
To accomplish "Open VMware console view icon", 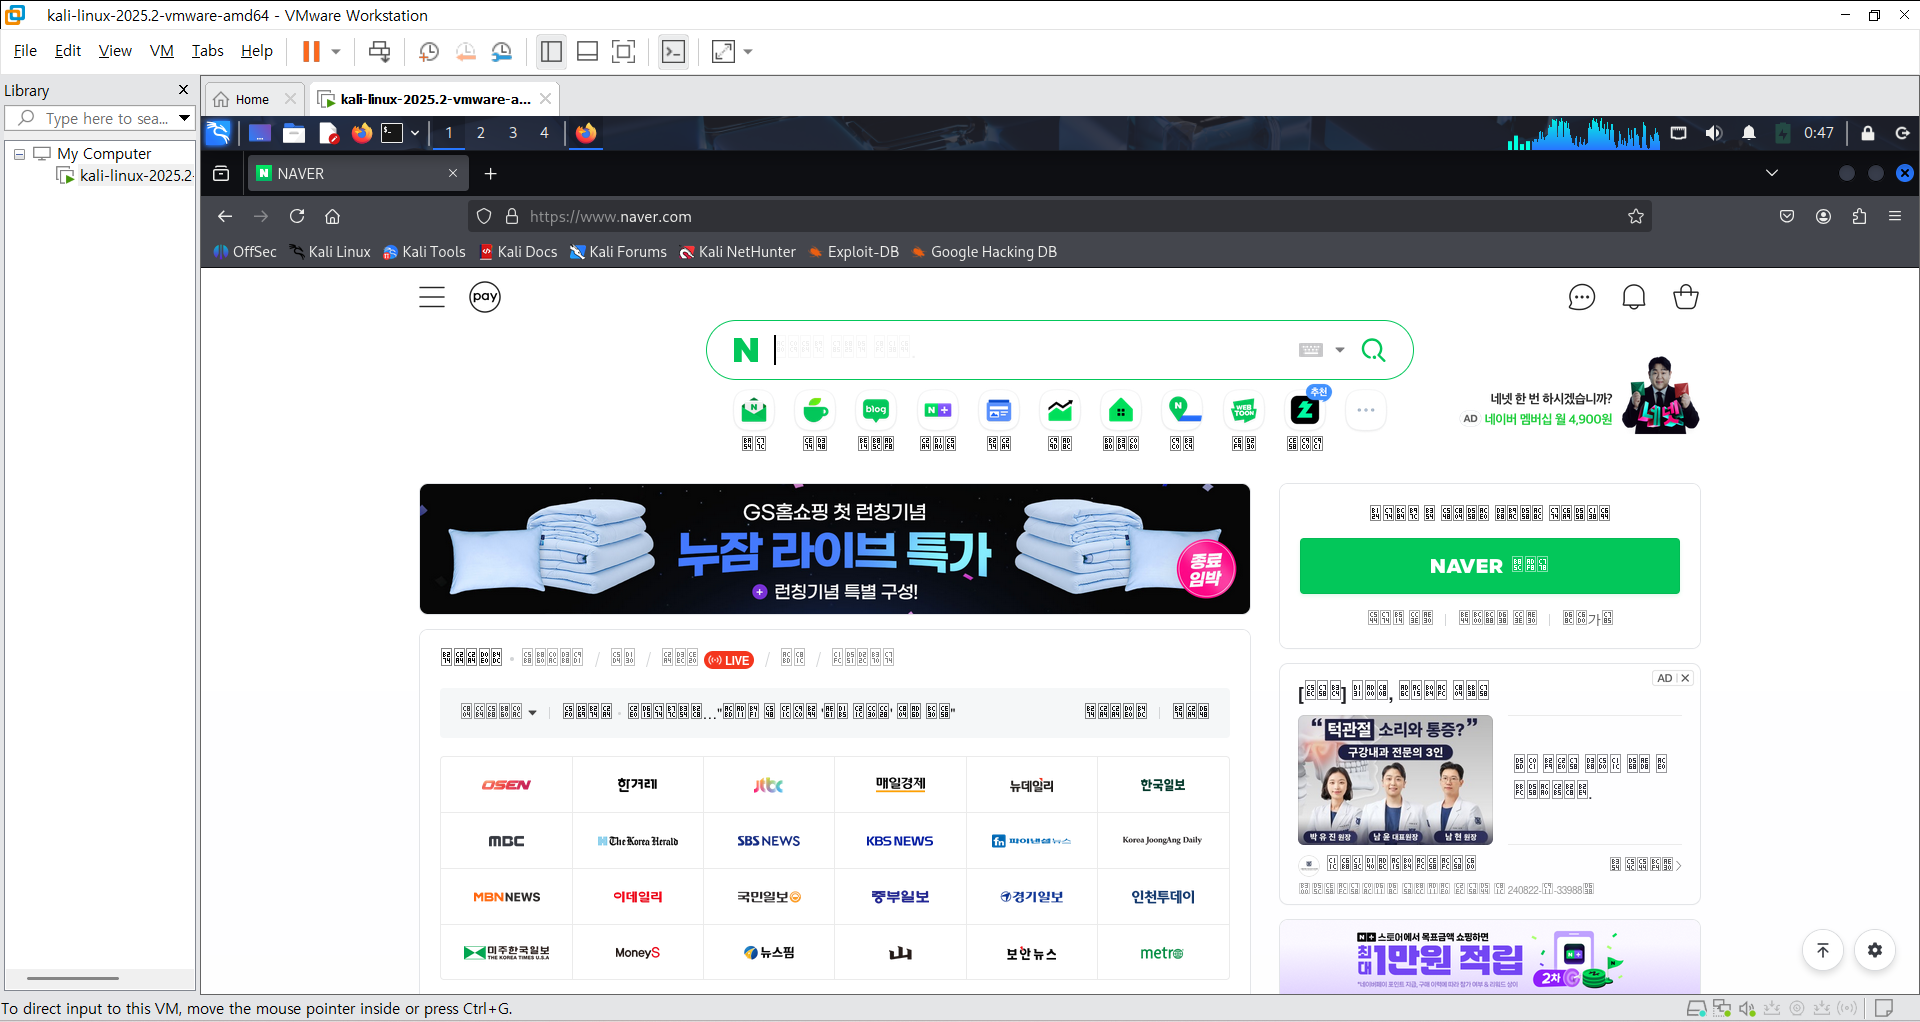I will coord(674,51).
